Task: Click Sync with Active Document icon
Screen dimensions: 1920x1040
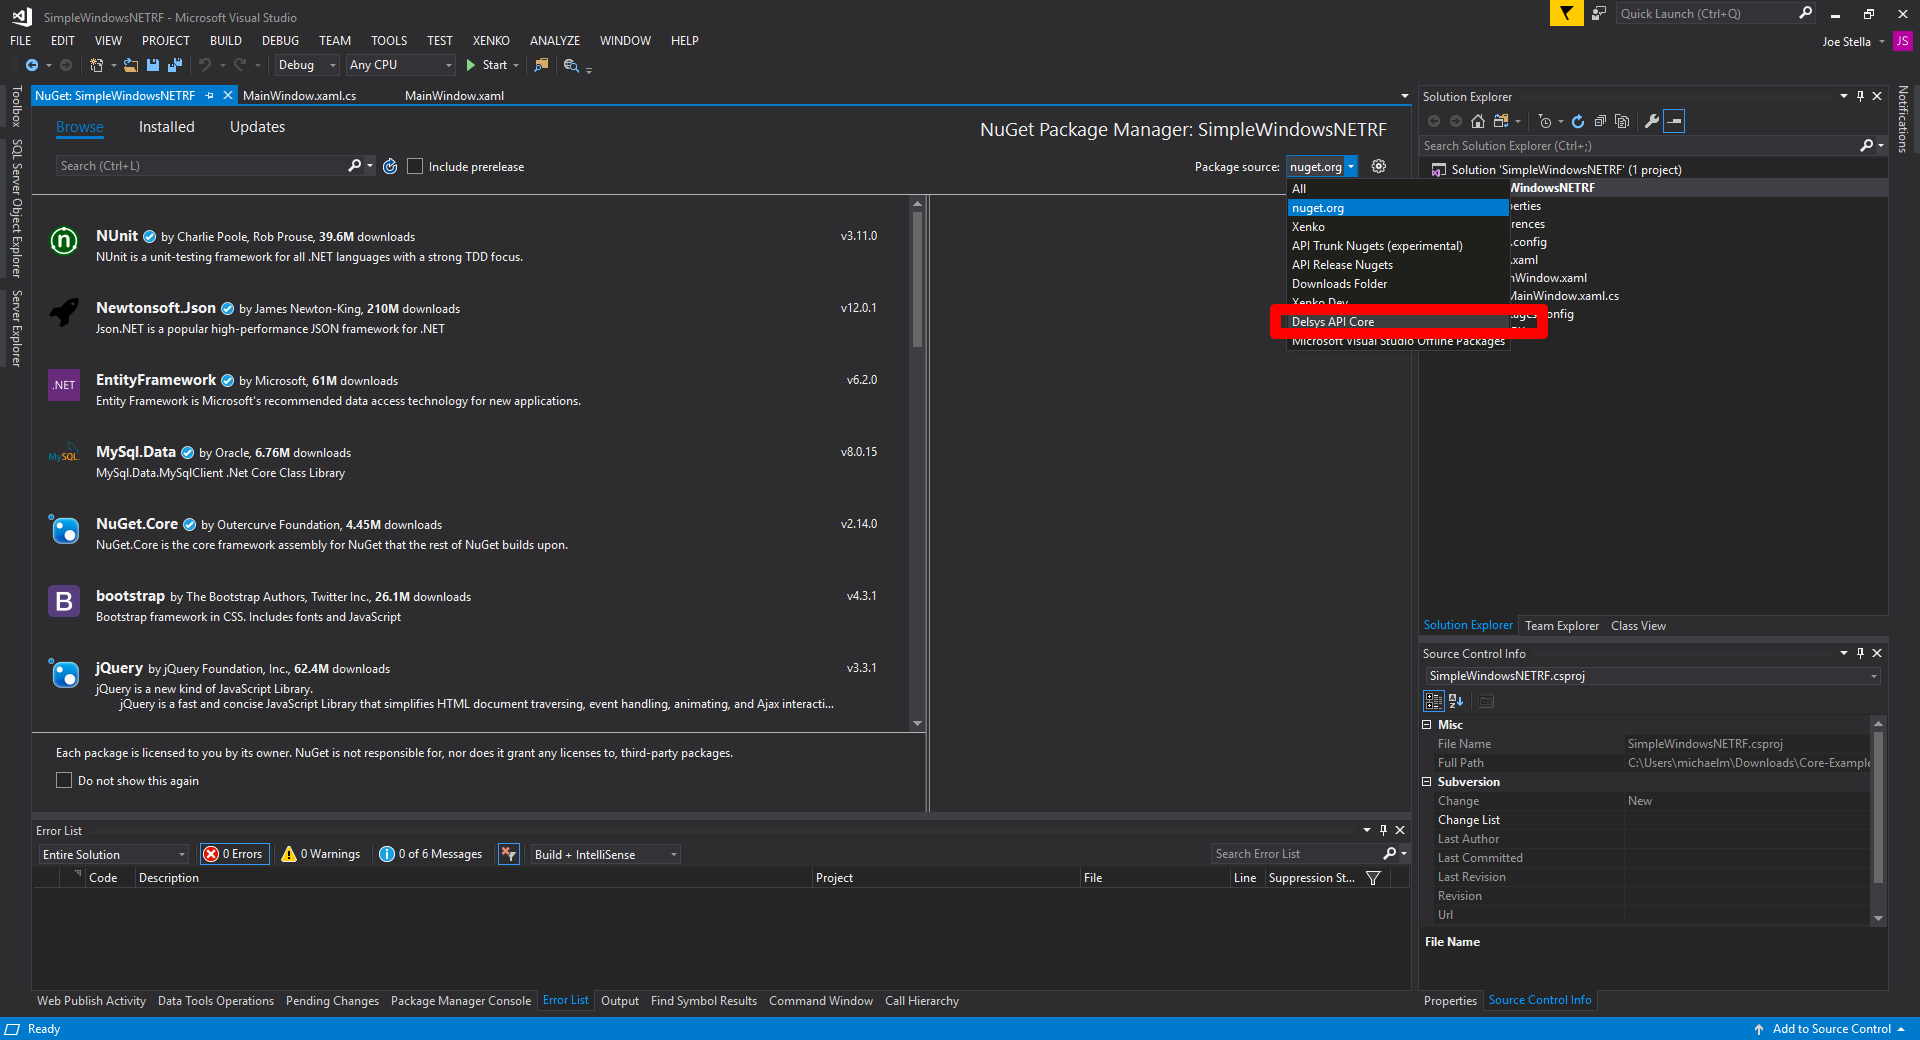Action: [x=1500, y=121]
